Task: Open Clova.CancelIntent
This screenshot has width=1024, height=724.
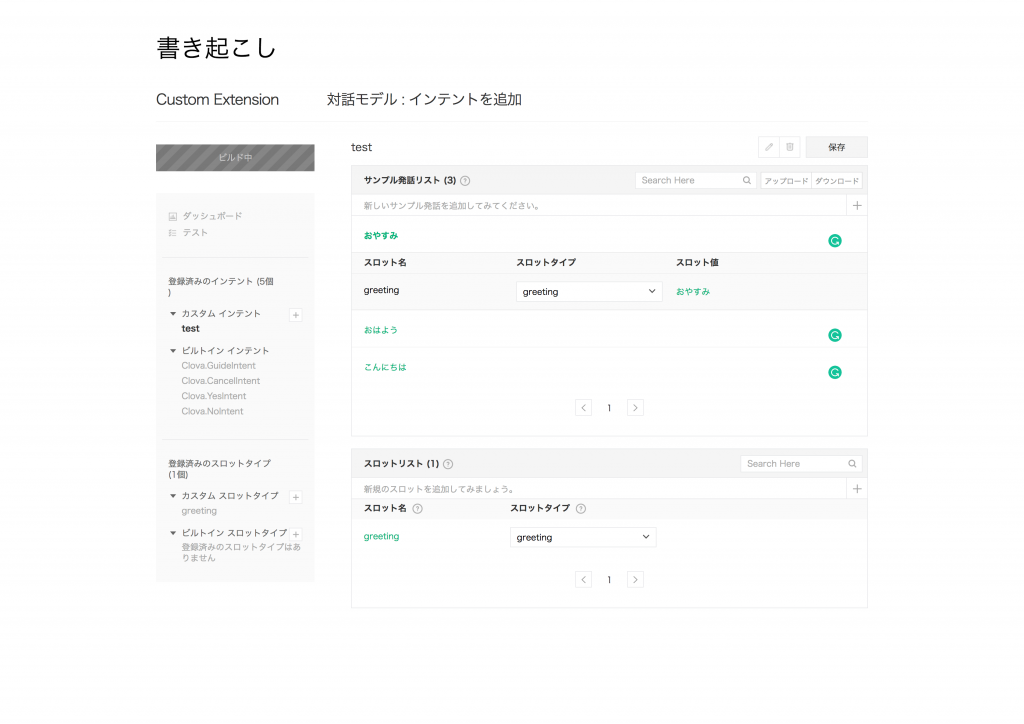Action: click(221, 381)
